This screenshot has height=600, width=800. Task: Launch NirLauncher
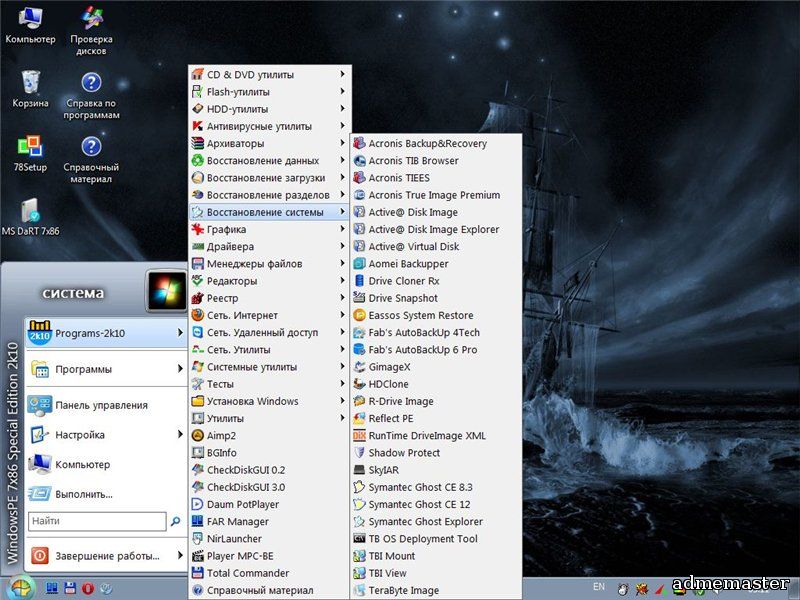coord(269,539)
